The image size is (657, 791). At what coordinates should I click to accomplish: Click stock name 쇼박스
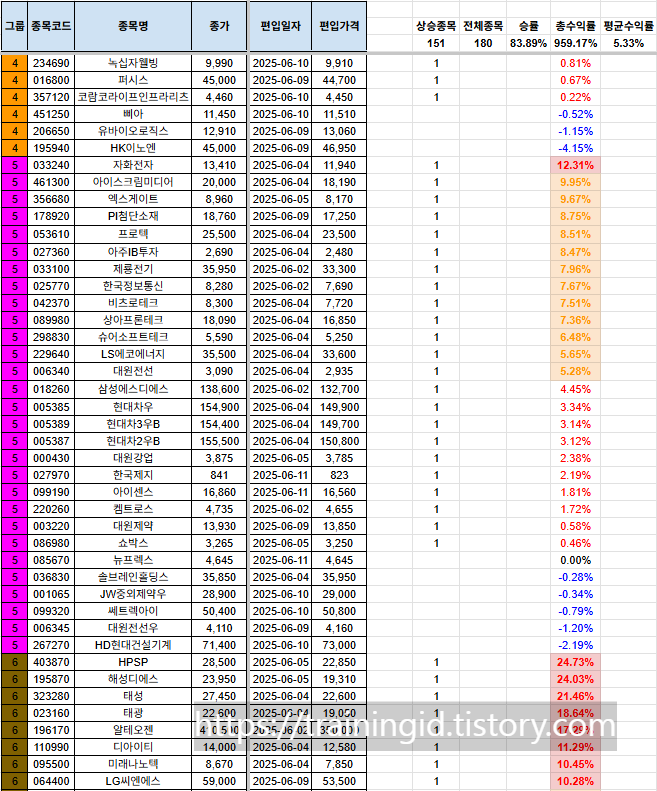click(x=133, y=543)
